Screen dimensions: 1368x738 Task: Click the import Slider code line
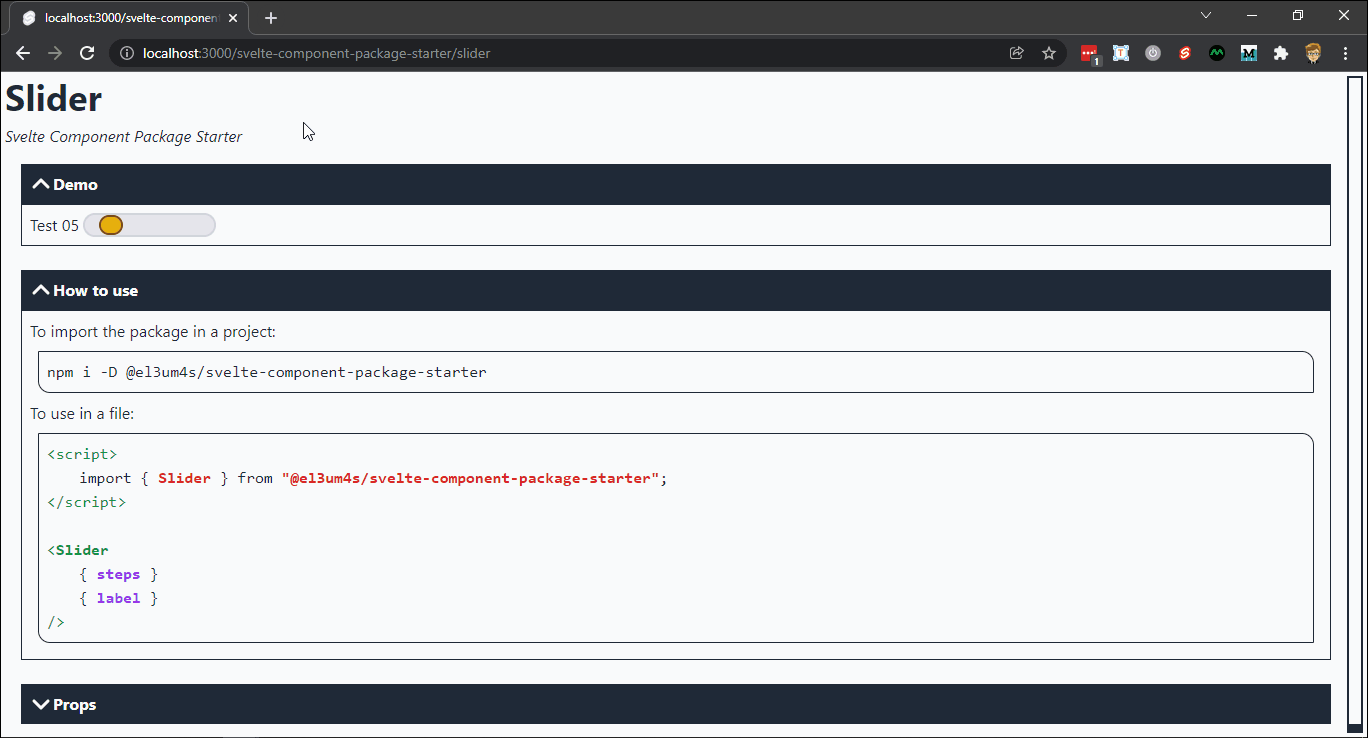click(x=373, y=478)
